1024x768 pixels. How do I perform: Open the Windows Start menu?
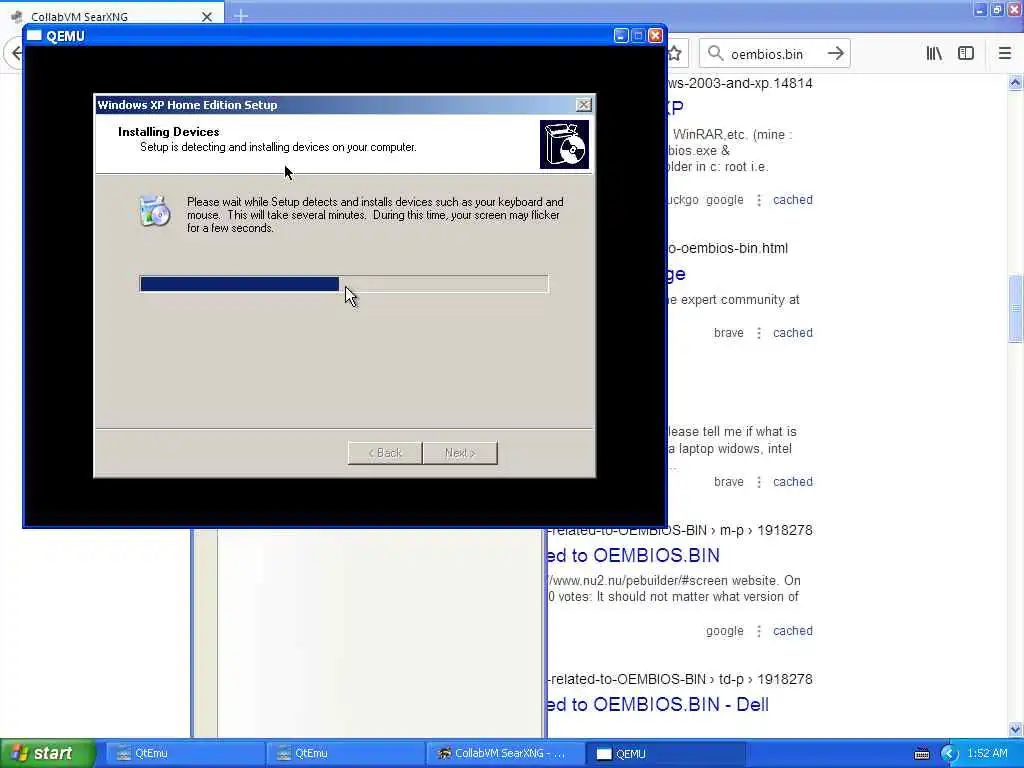[x=47, y=753]
